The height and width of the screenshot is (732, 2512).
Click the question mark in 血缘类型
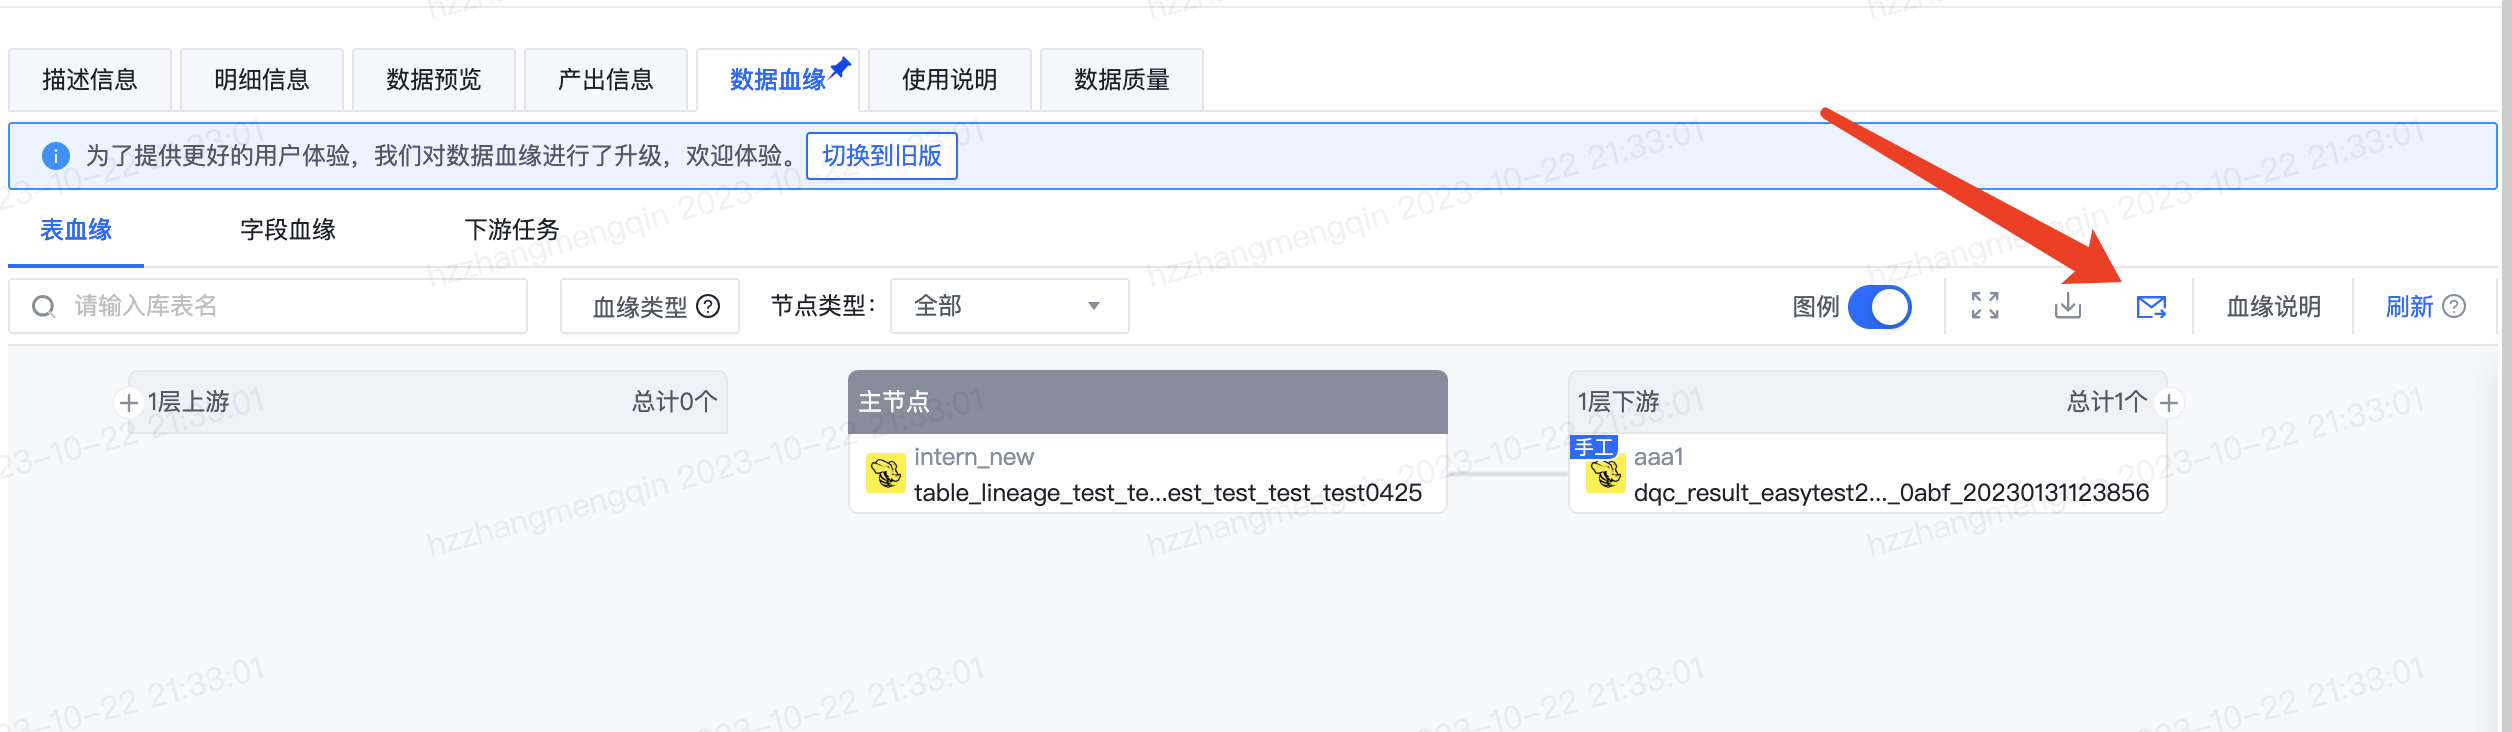point(708,306)
